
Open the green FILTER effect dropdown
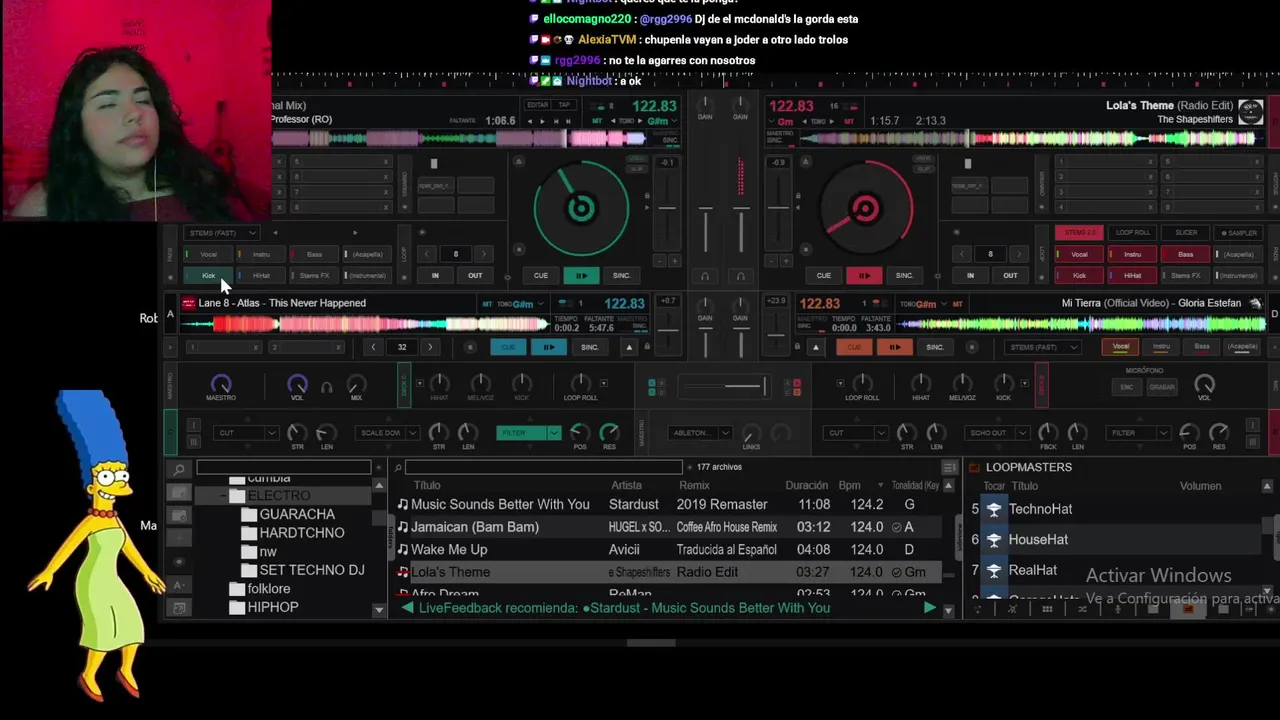click(x=529, y=433)
